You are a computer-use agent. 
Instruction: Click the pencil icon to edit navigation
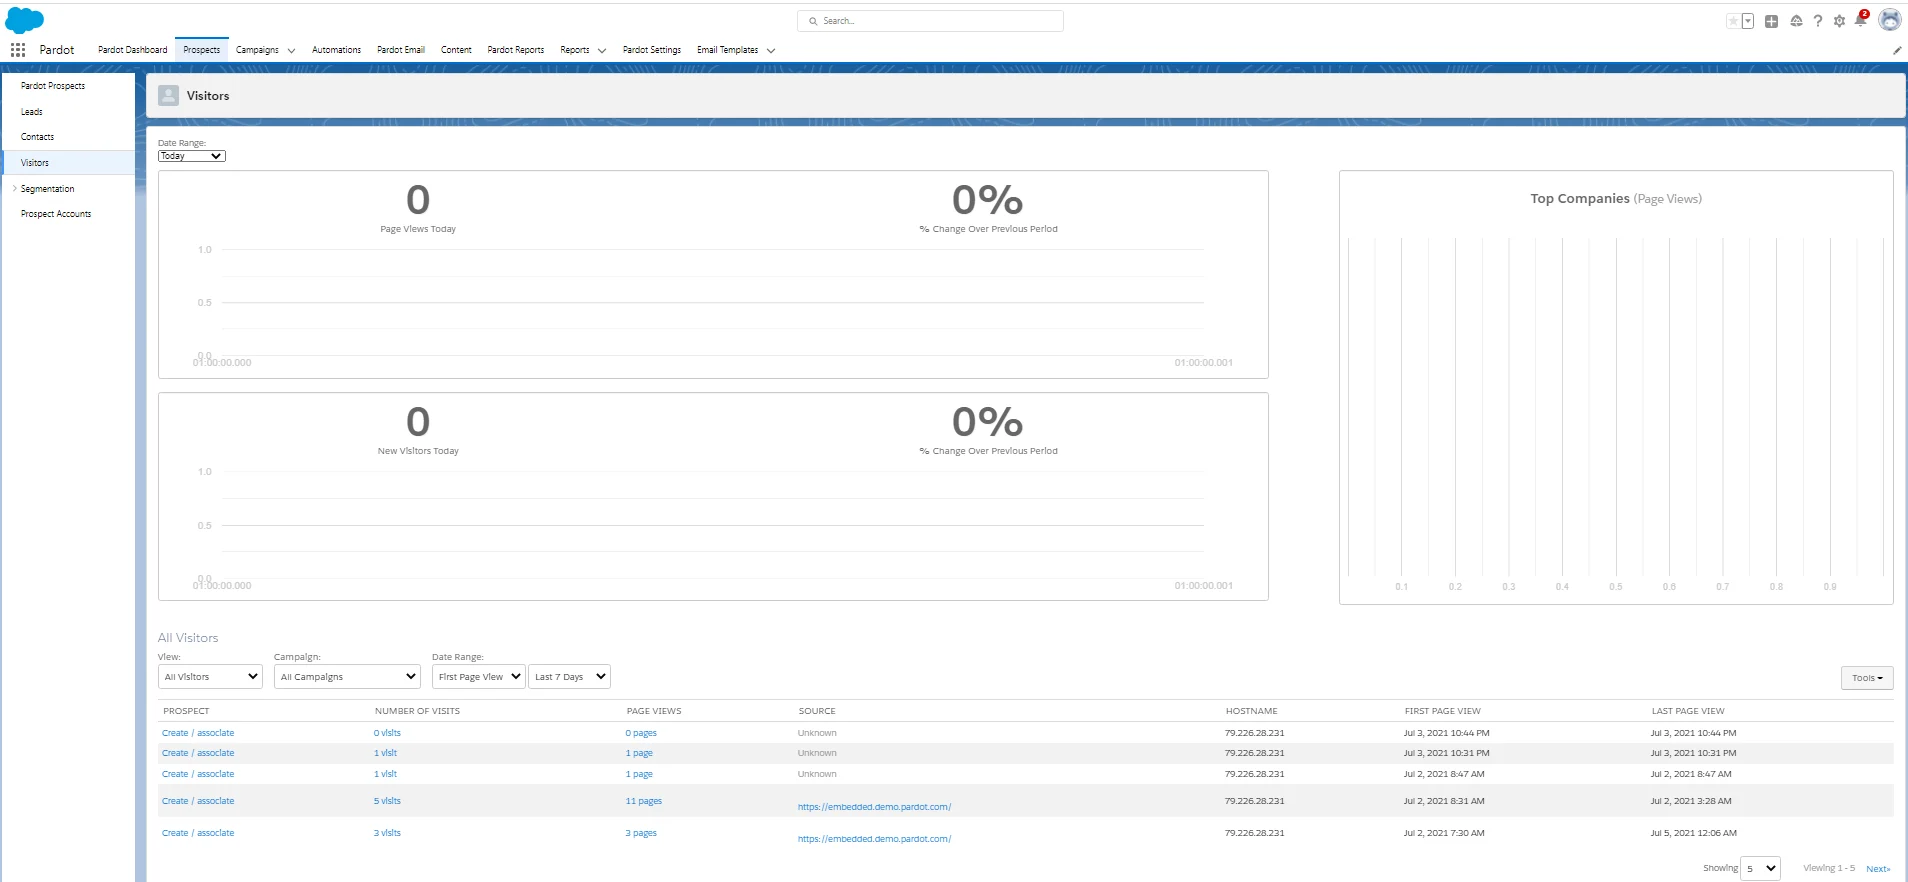(x=1897, y=50)
